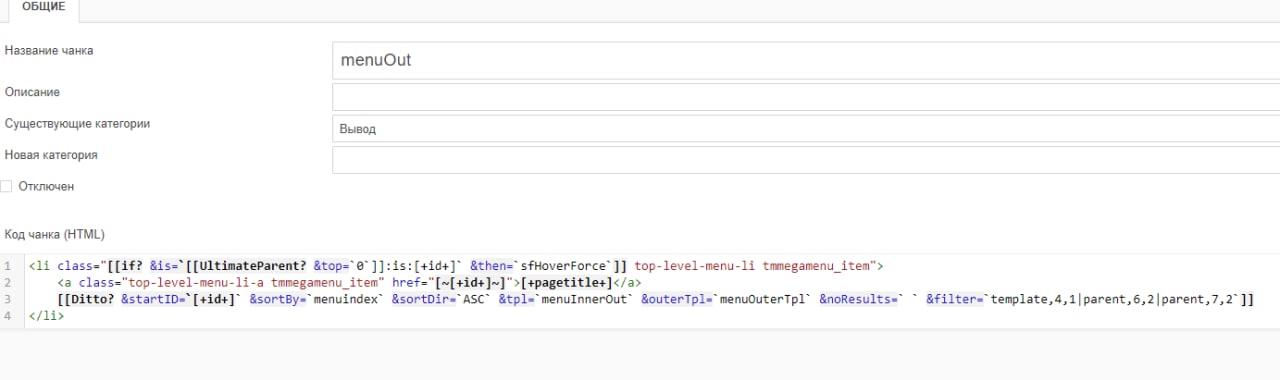The width and height of the screenshot is (1280, 380).
Task: Open the Существующие категории dropdown showing Вывод
Action: [x=806, y=129]
